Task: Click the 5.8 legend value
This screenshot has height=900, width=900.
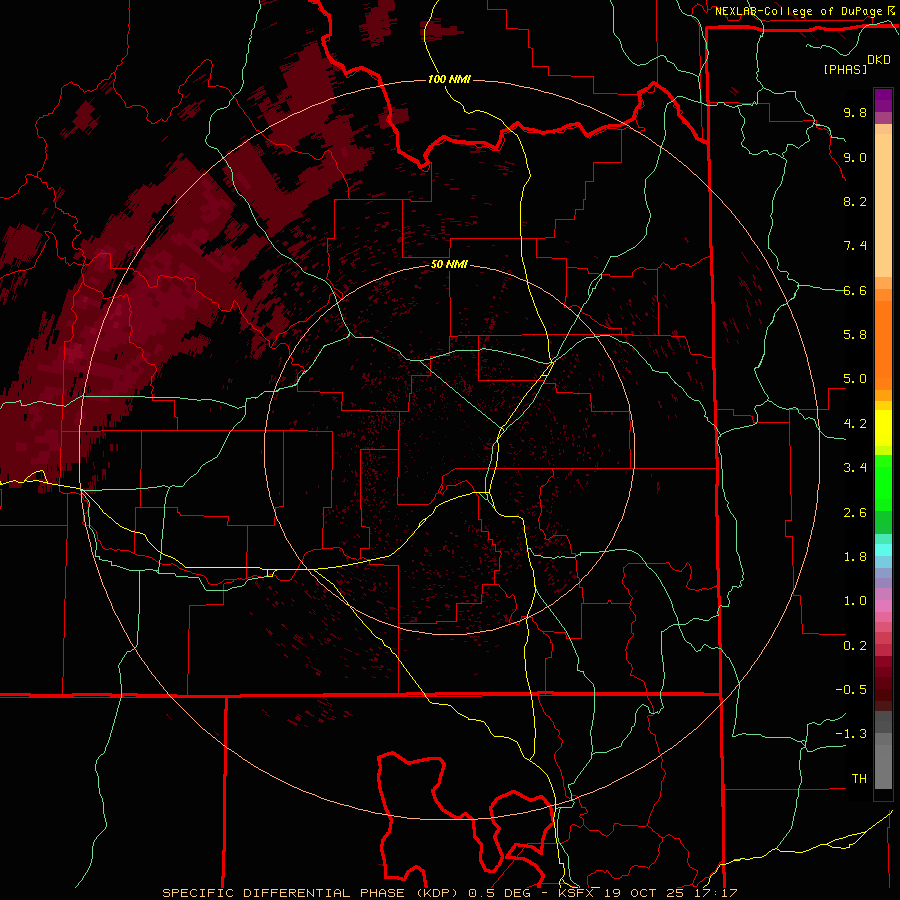Action: pos(855,335)
